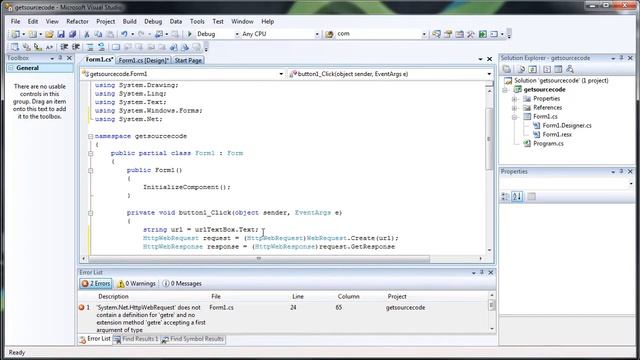Toggle auto-hide pin on the Solution Explorer panel
640x360 pixels.
pyautogui.click(x=621, y=58)
